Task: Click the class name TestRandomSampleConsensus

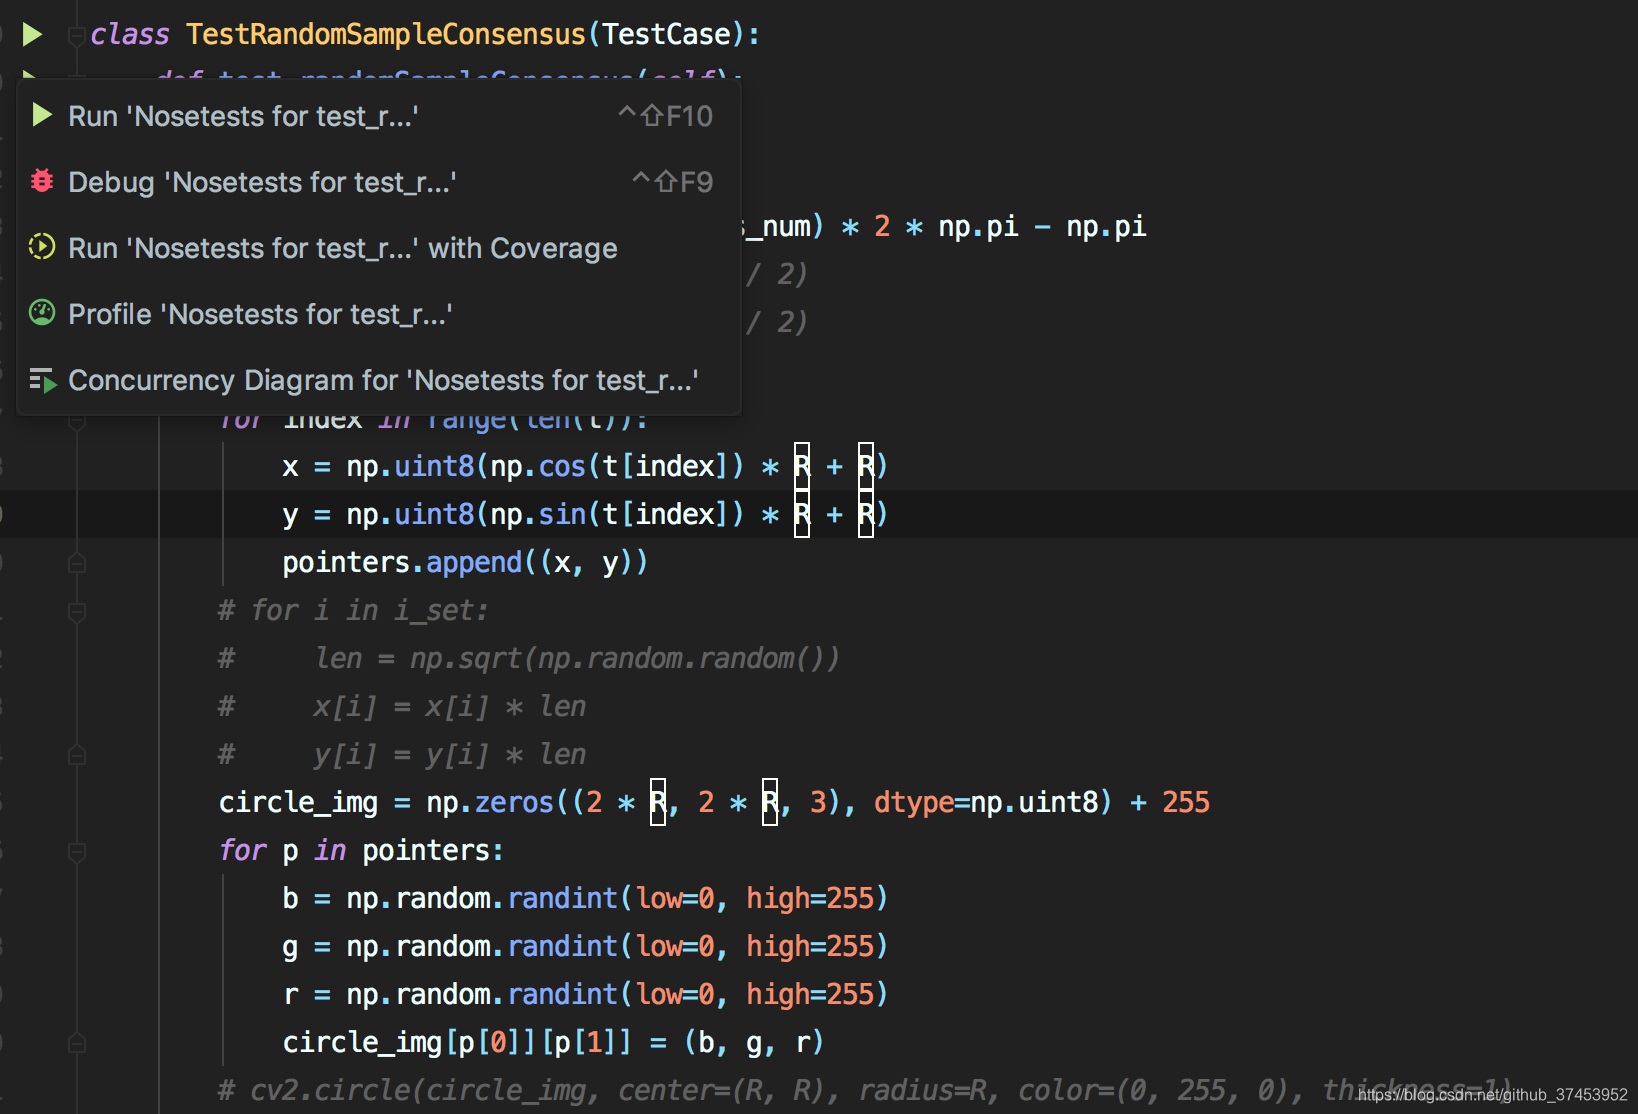Action: tap(385, 34)
